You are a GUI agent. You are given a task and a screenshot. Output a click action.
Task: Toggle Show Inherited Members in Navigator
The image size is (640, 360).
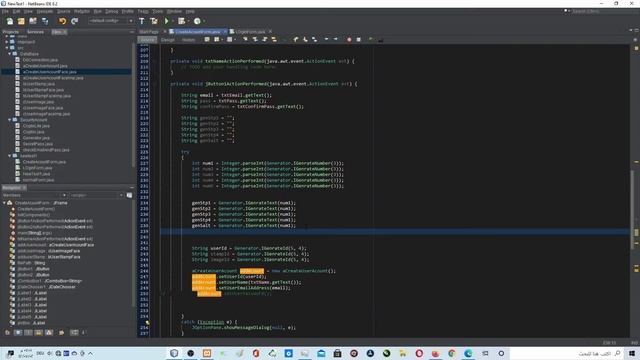coord(7,333)
